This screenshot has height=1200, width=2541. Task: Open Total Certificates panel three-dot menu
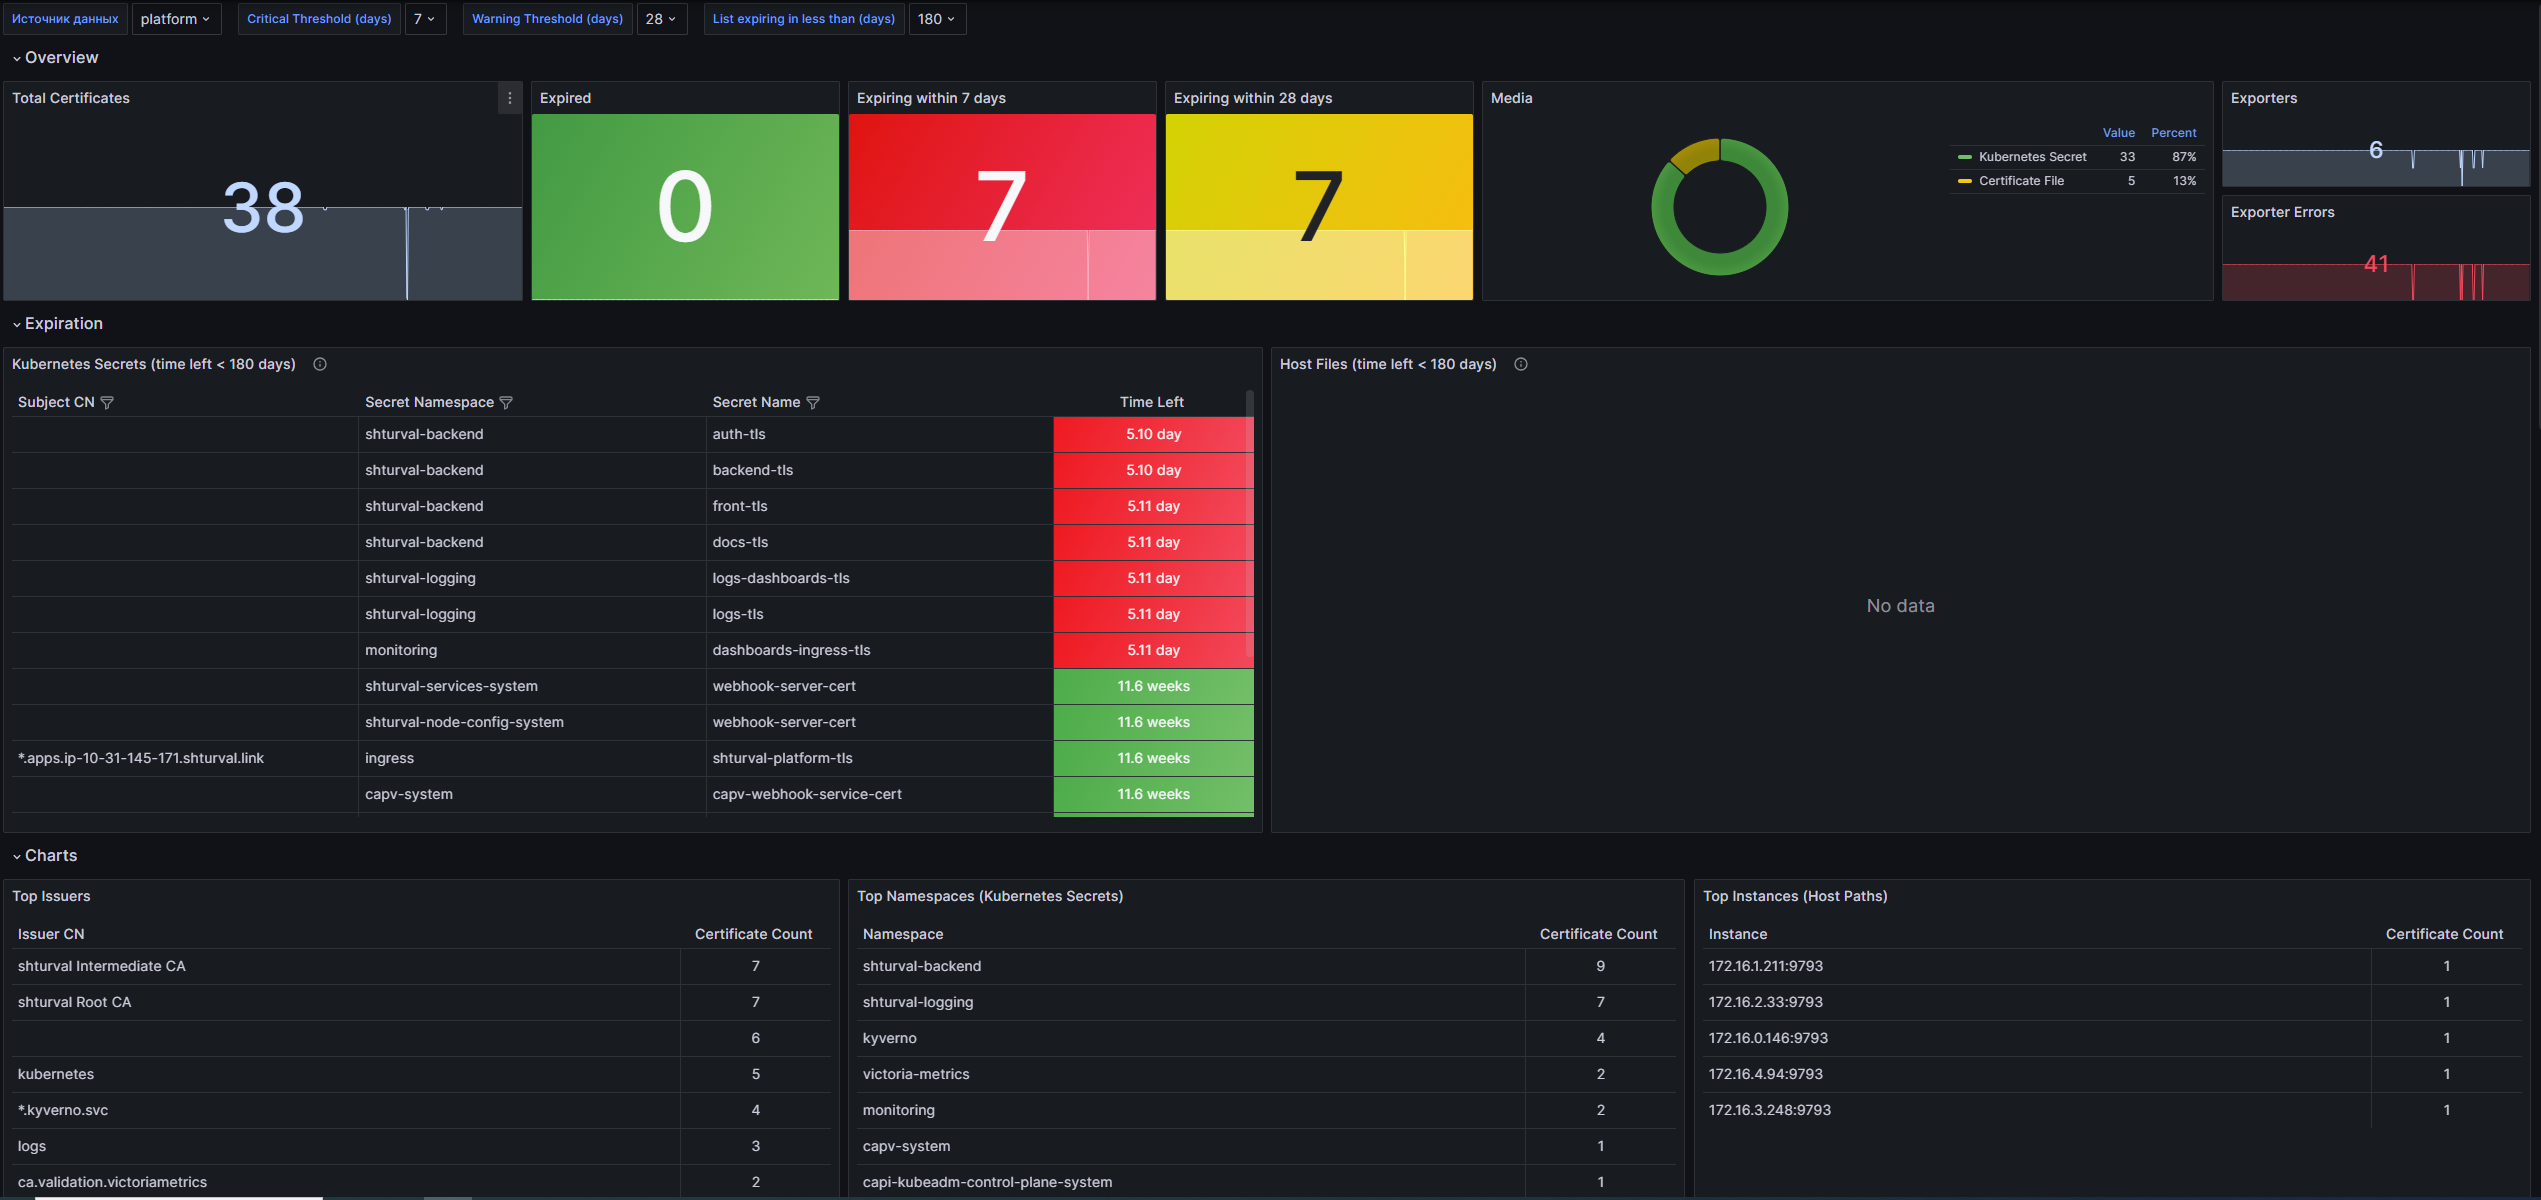[510, 98]
